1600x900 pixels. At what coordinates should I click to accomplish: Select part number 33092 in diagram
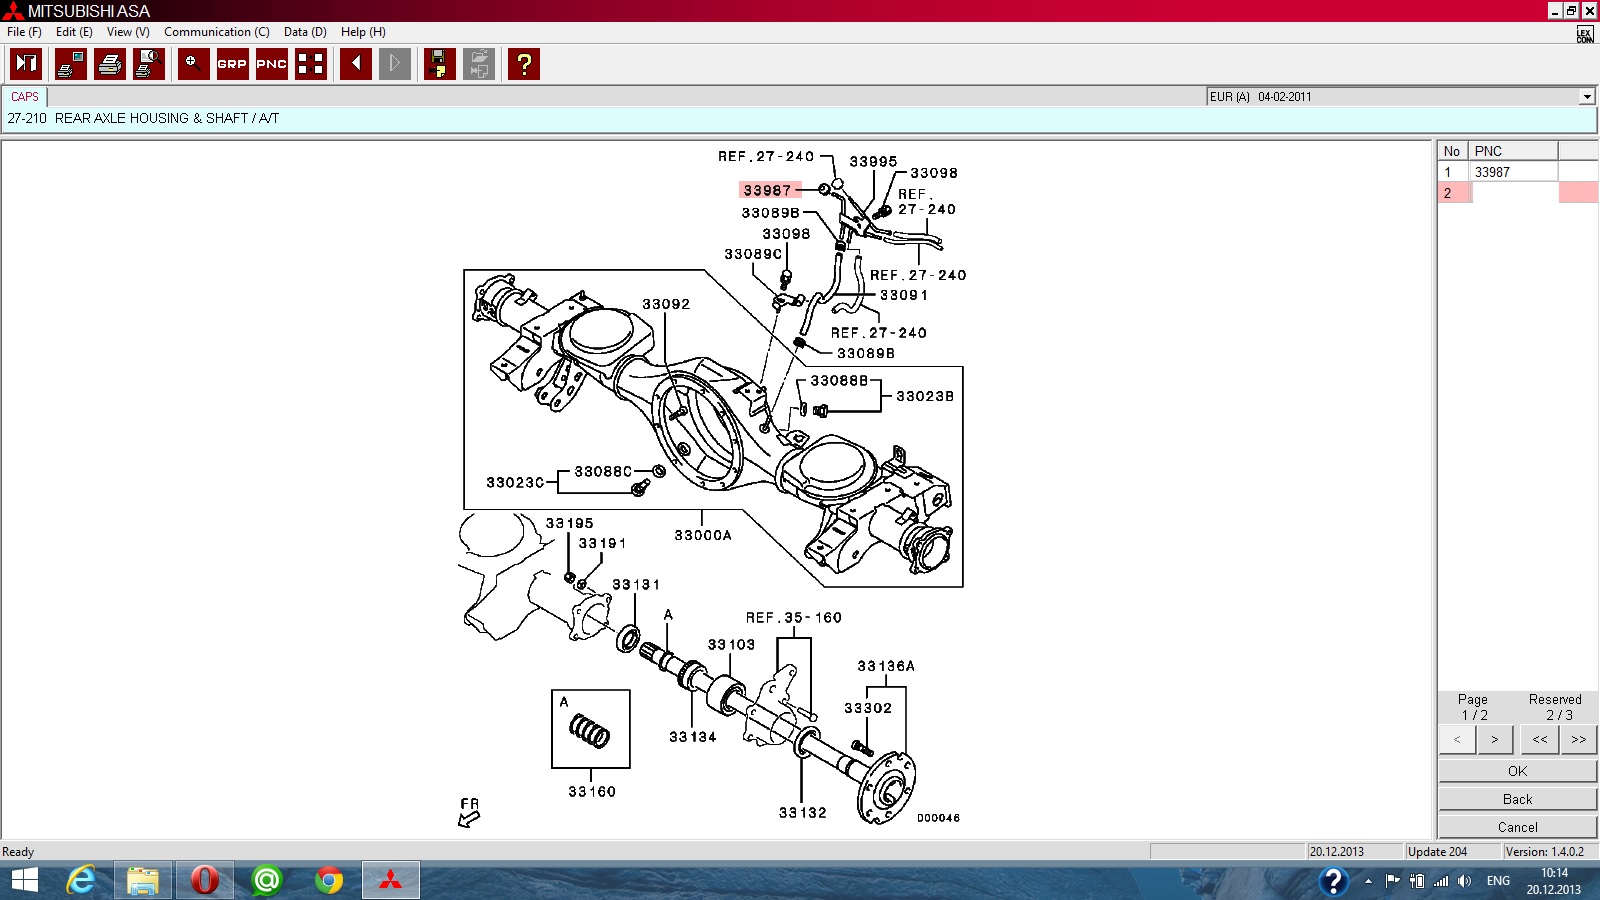[x=666, y=304]
